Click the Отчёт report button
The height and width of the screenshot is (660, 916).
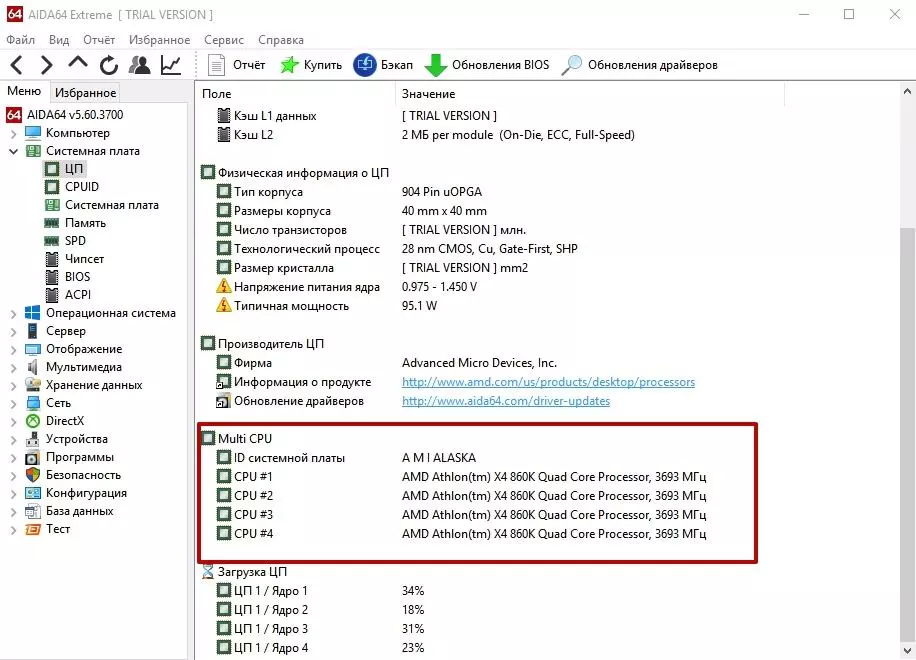[237, 65]
